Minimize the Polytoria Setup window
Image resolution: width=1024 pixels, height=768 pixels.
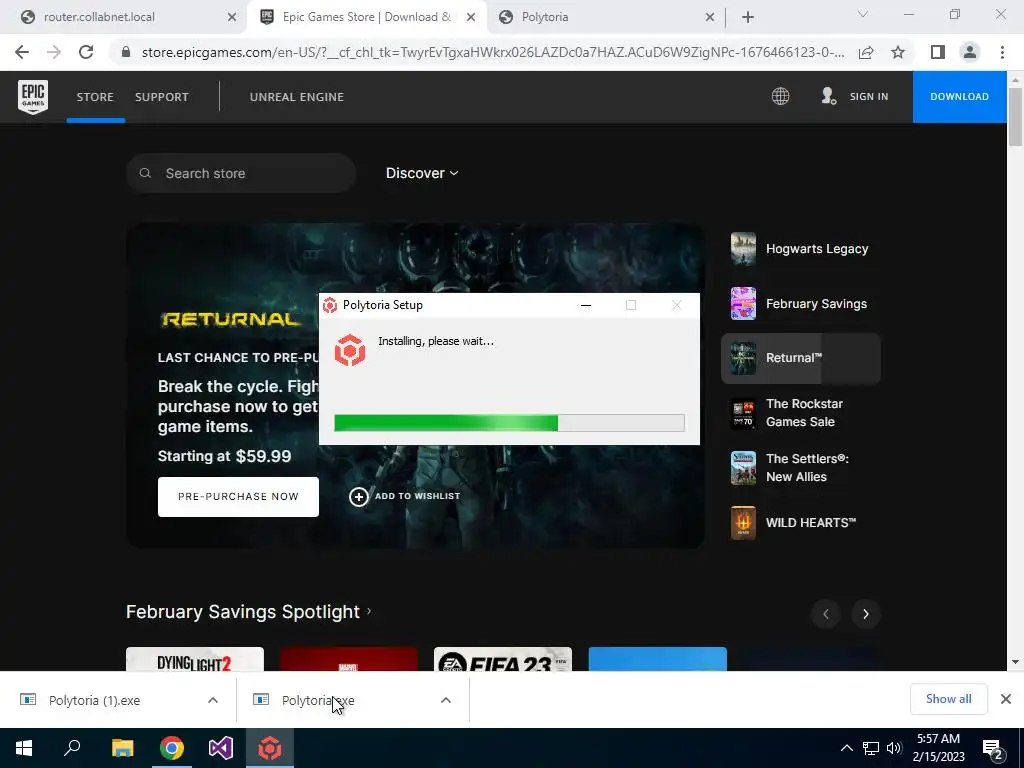586,305
